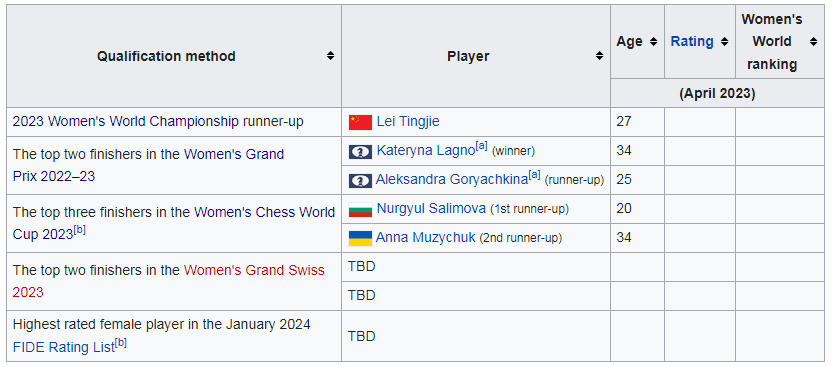The width and height of the screenshot is (832, 366).
Task: Open the FIDE Rating List link
Action: coord(64,347)
